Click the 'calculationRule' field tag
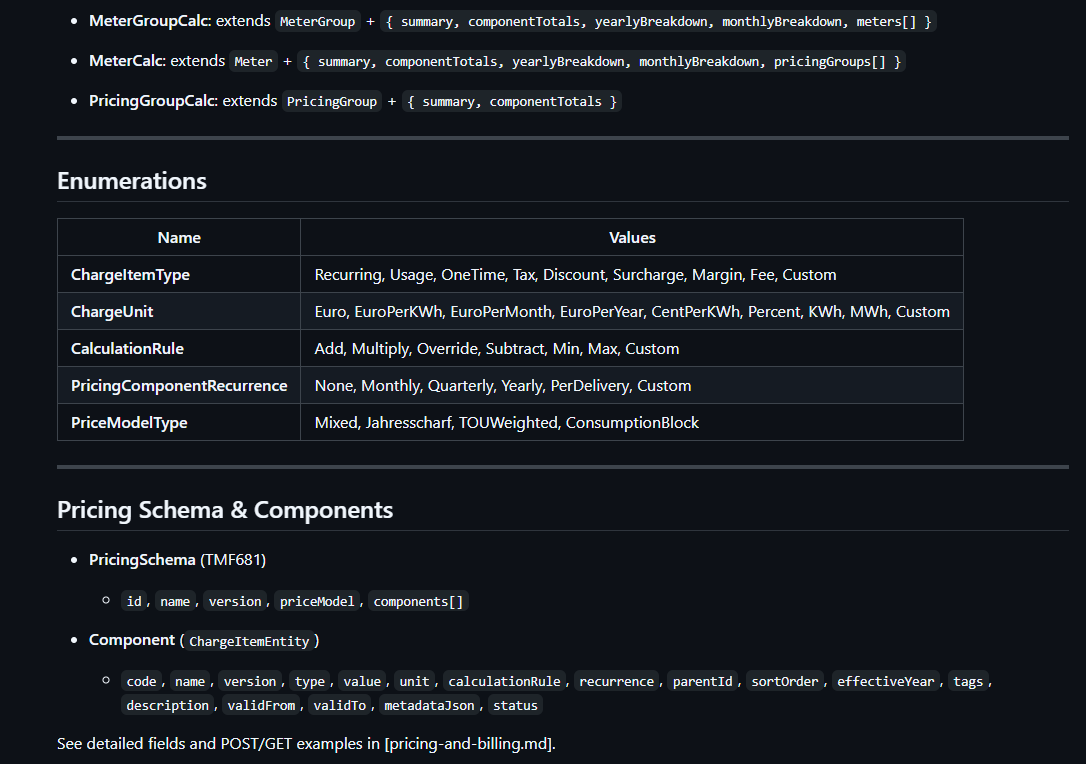The image size is (1086, 764). [504, 682]
